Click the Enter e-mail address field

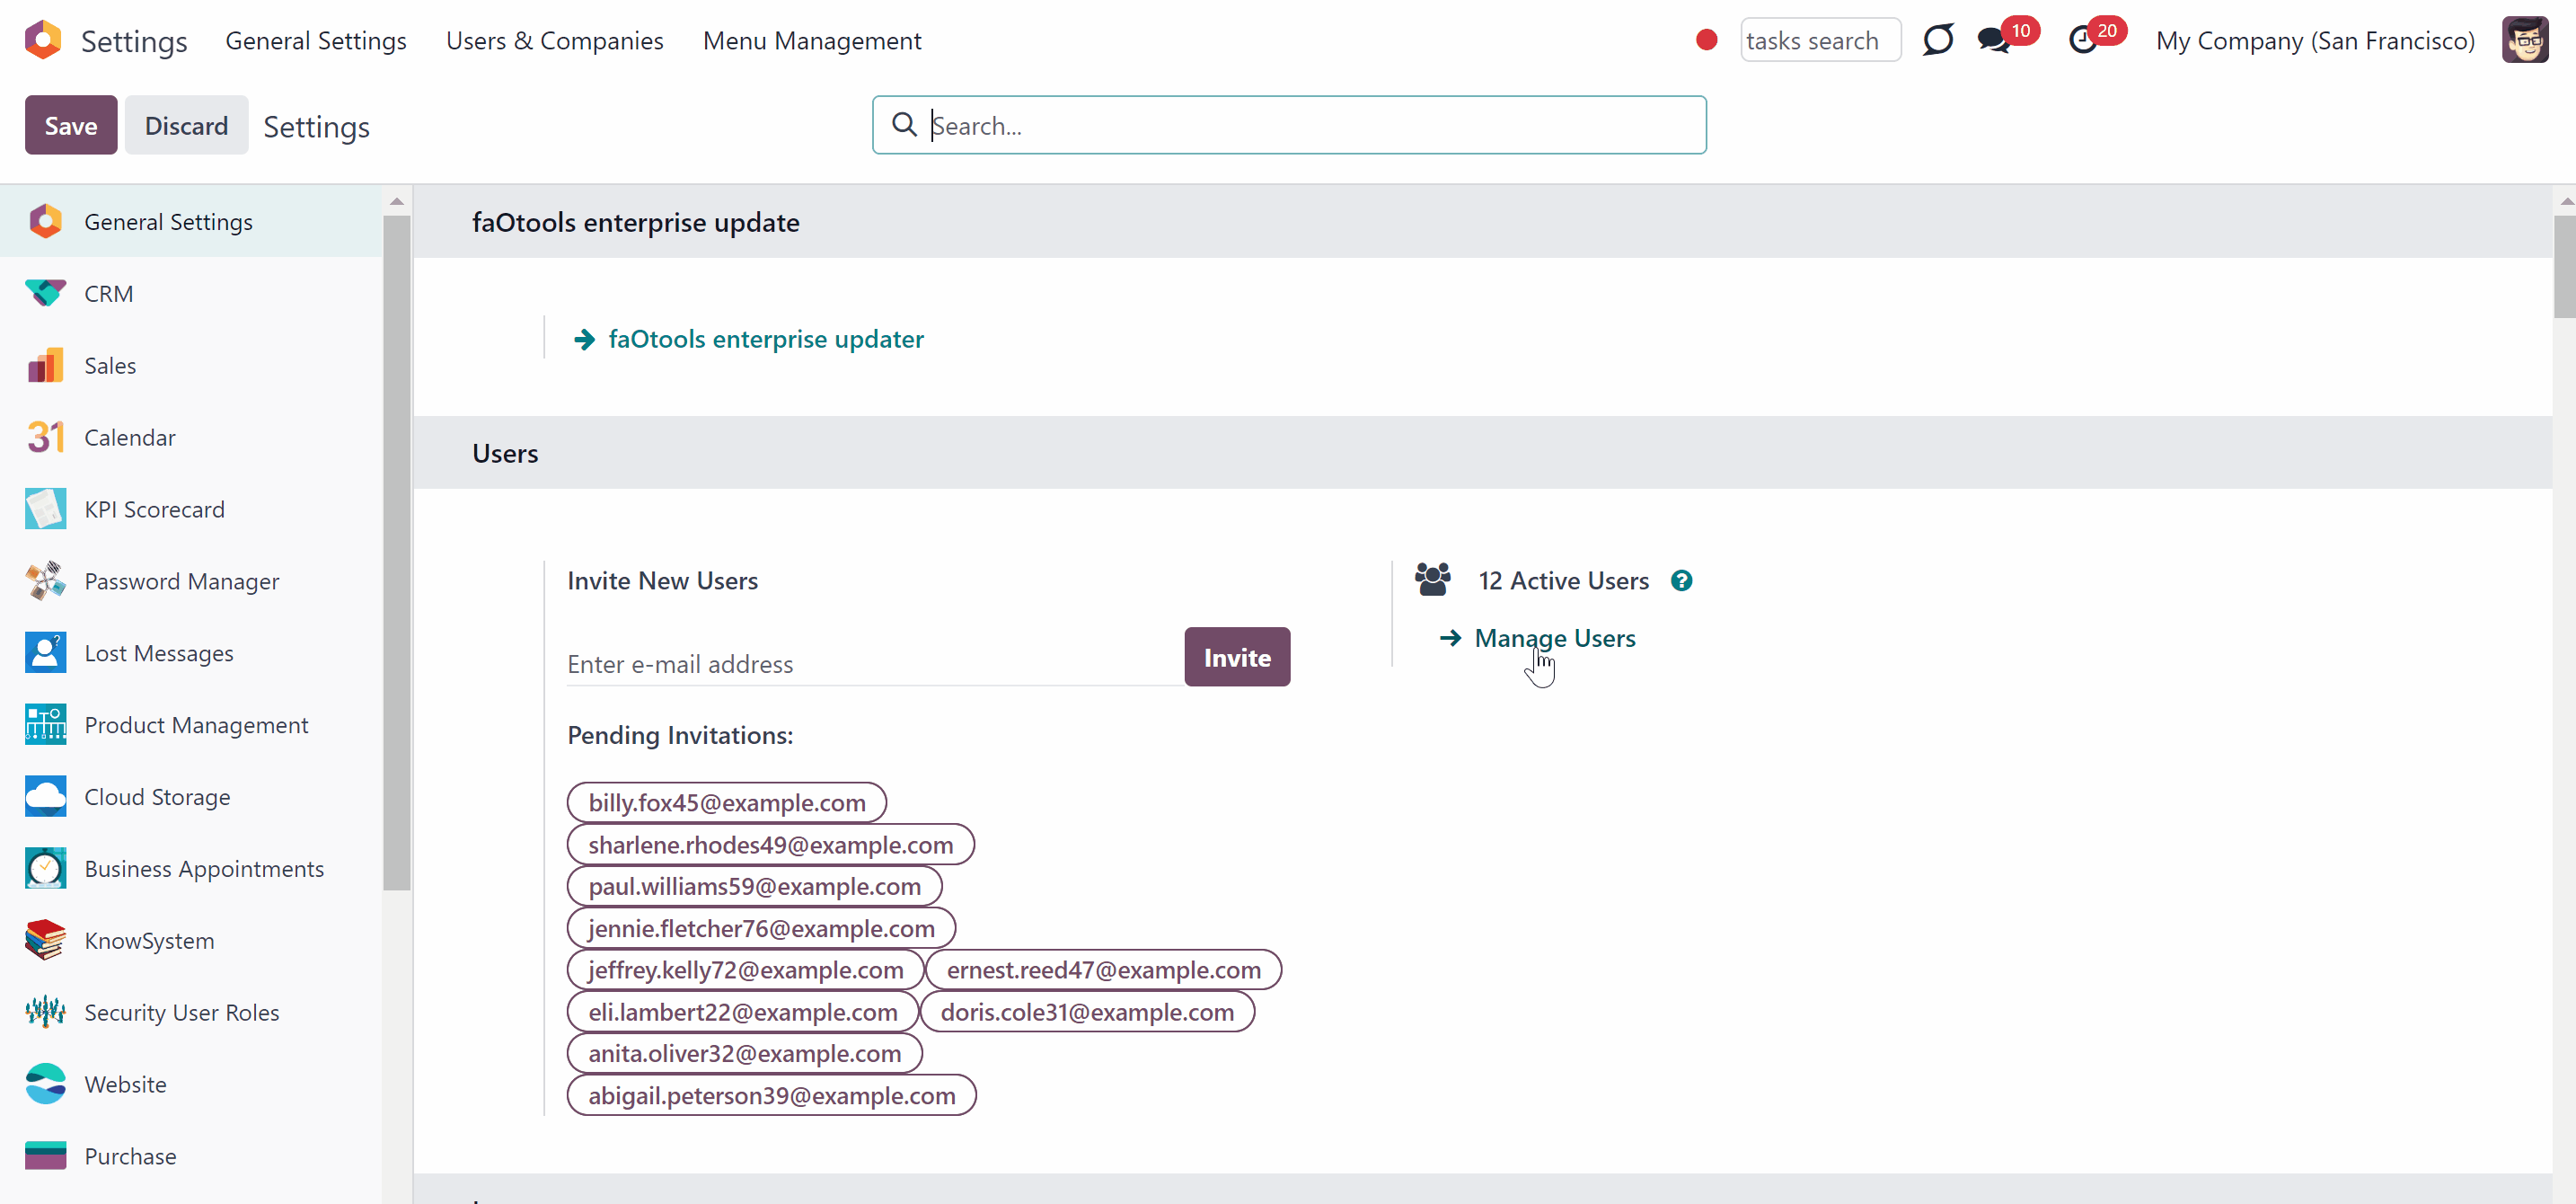click(875, 664)
